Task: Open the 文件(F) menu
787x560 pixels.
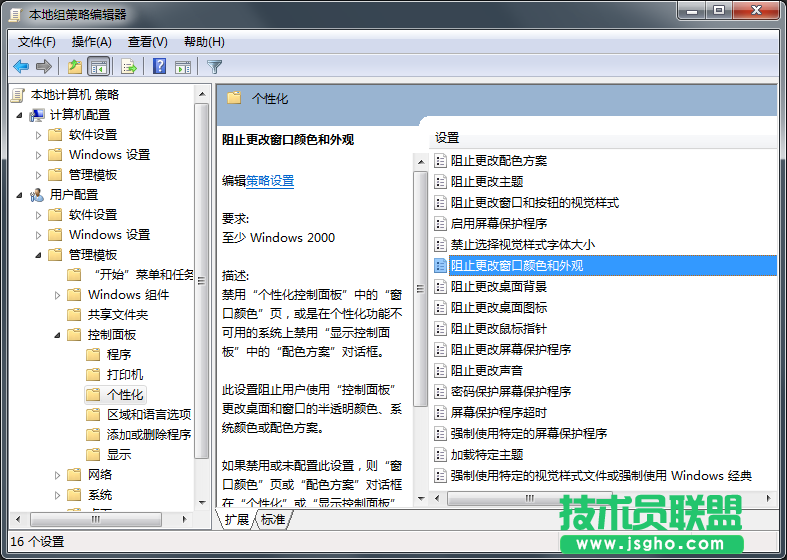Action: pos(37,42)
